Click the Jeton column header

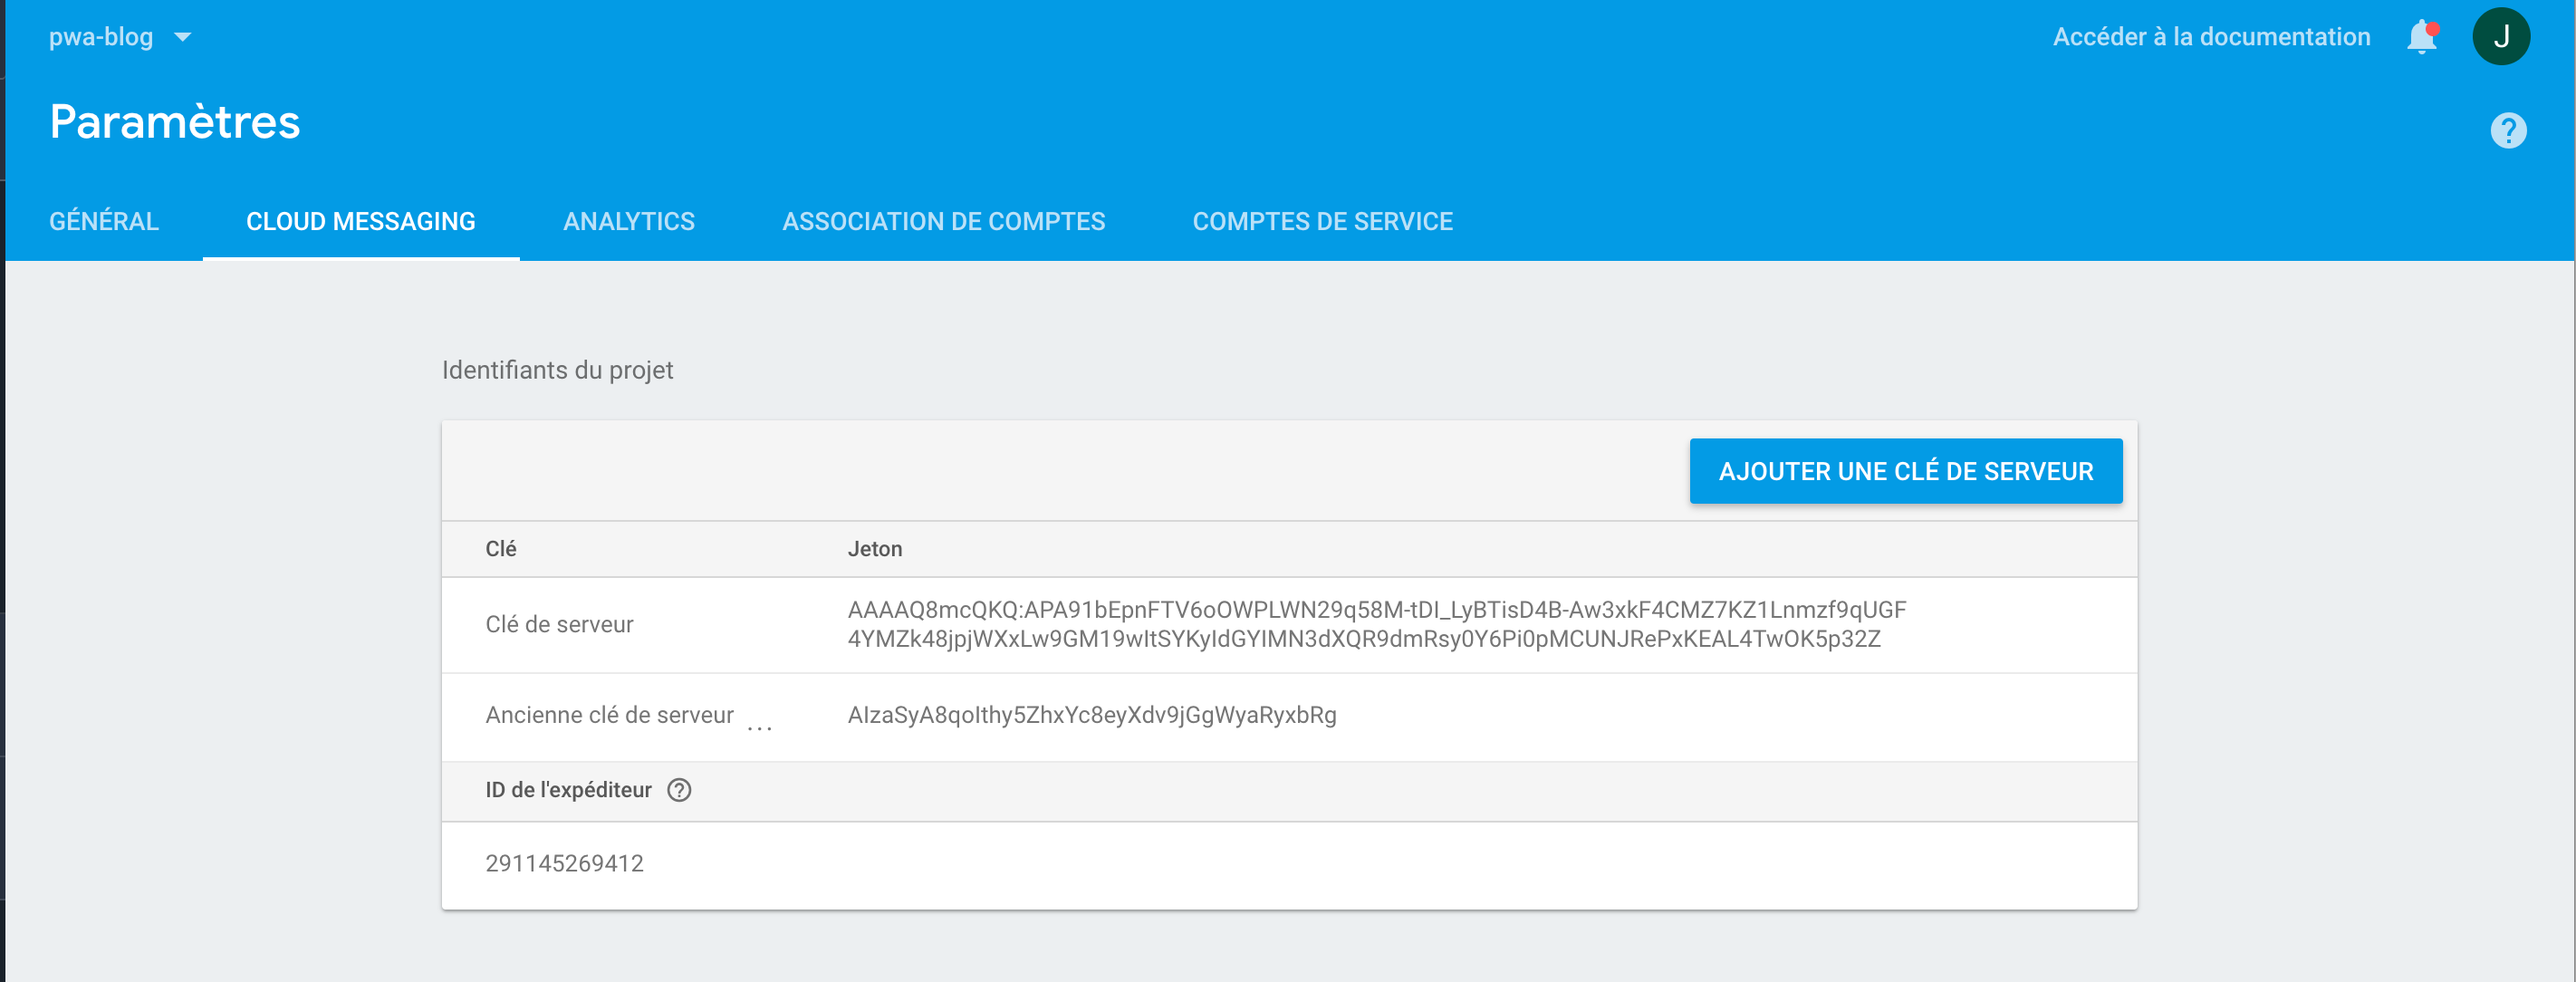tap(875, 548)
